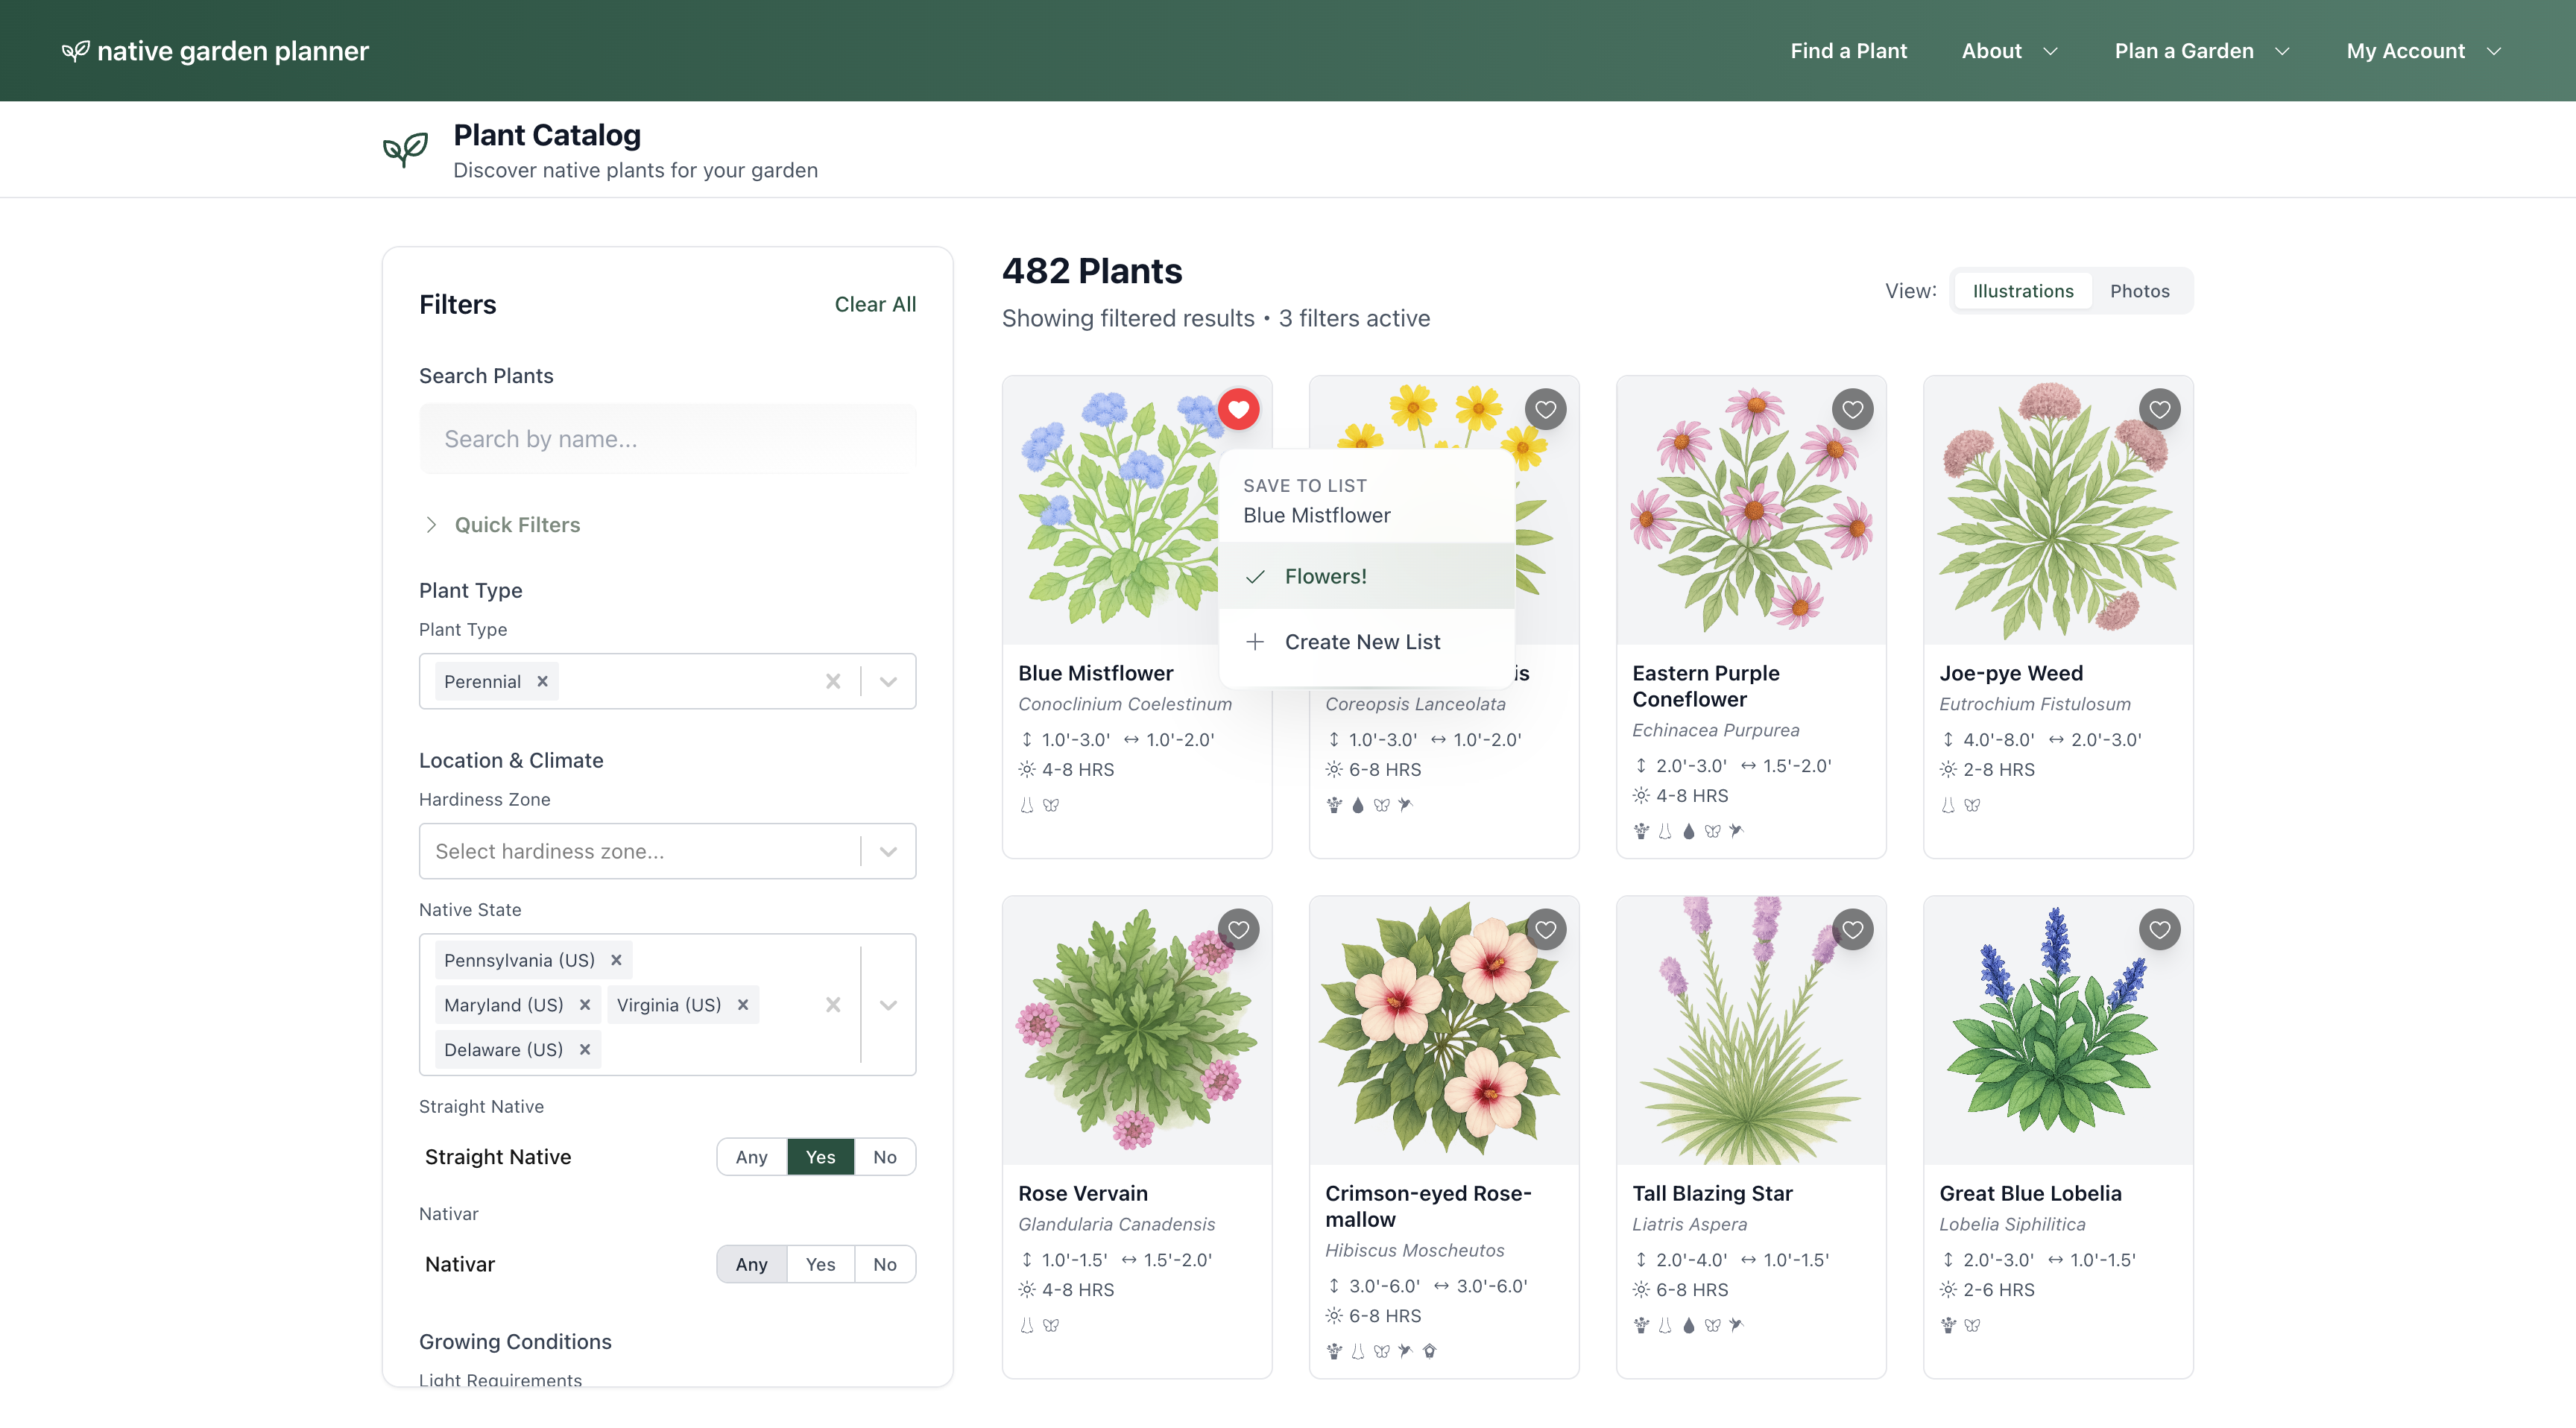Click the Search by name input field
Viewport: 2576px width, 1428px height.
pos(667,438)
